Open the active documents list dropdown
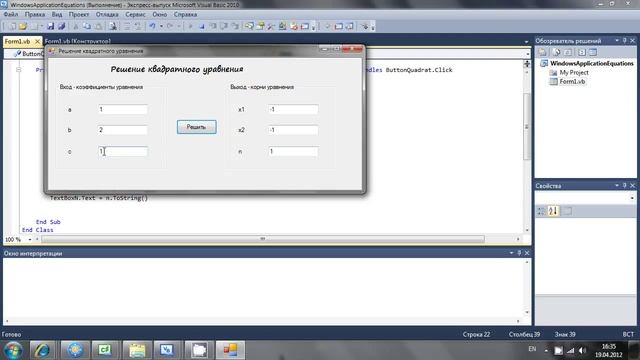Screen dimensions: 640x360 526,42
